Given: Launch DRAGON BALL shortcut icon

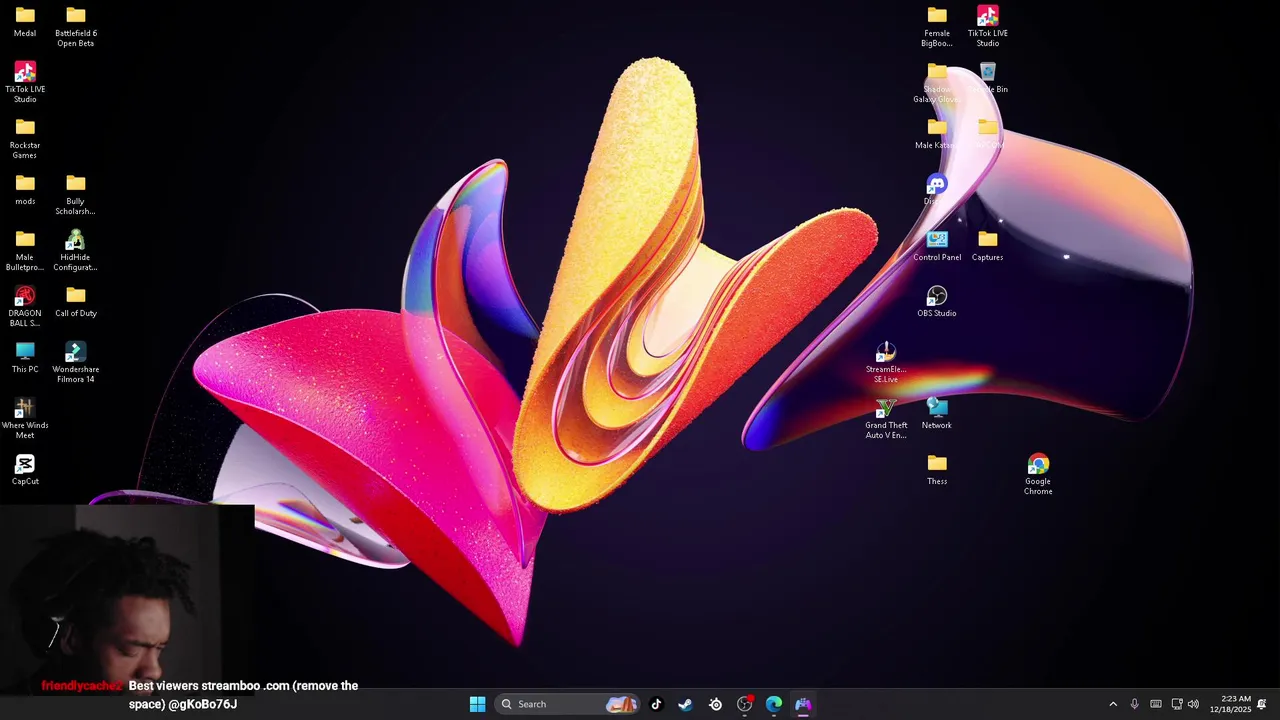Looking at the screenshot, I should [25, 306].
